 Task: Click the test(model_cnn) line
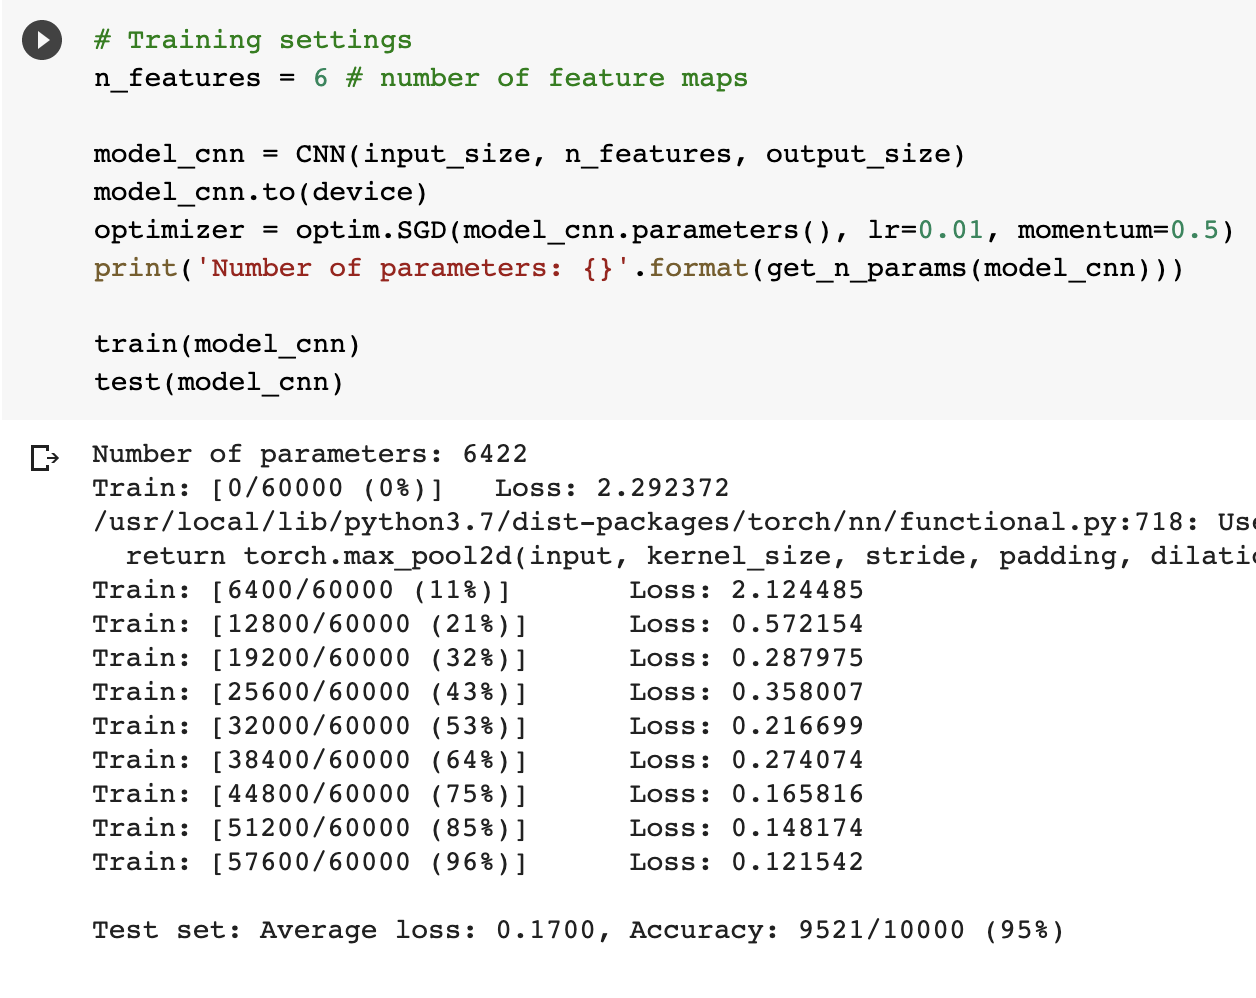218,382
